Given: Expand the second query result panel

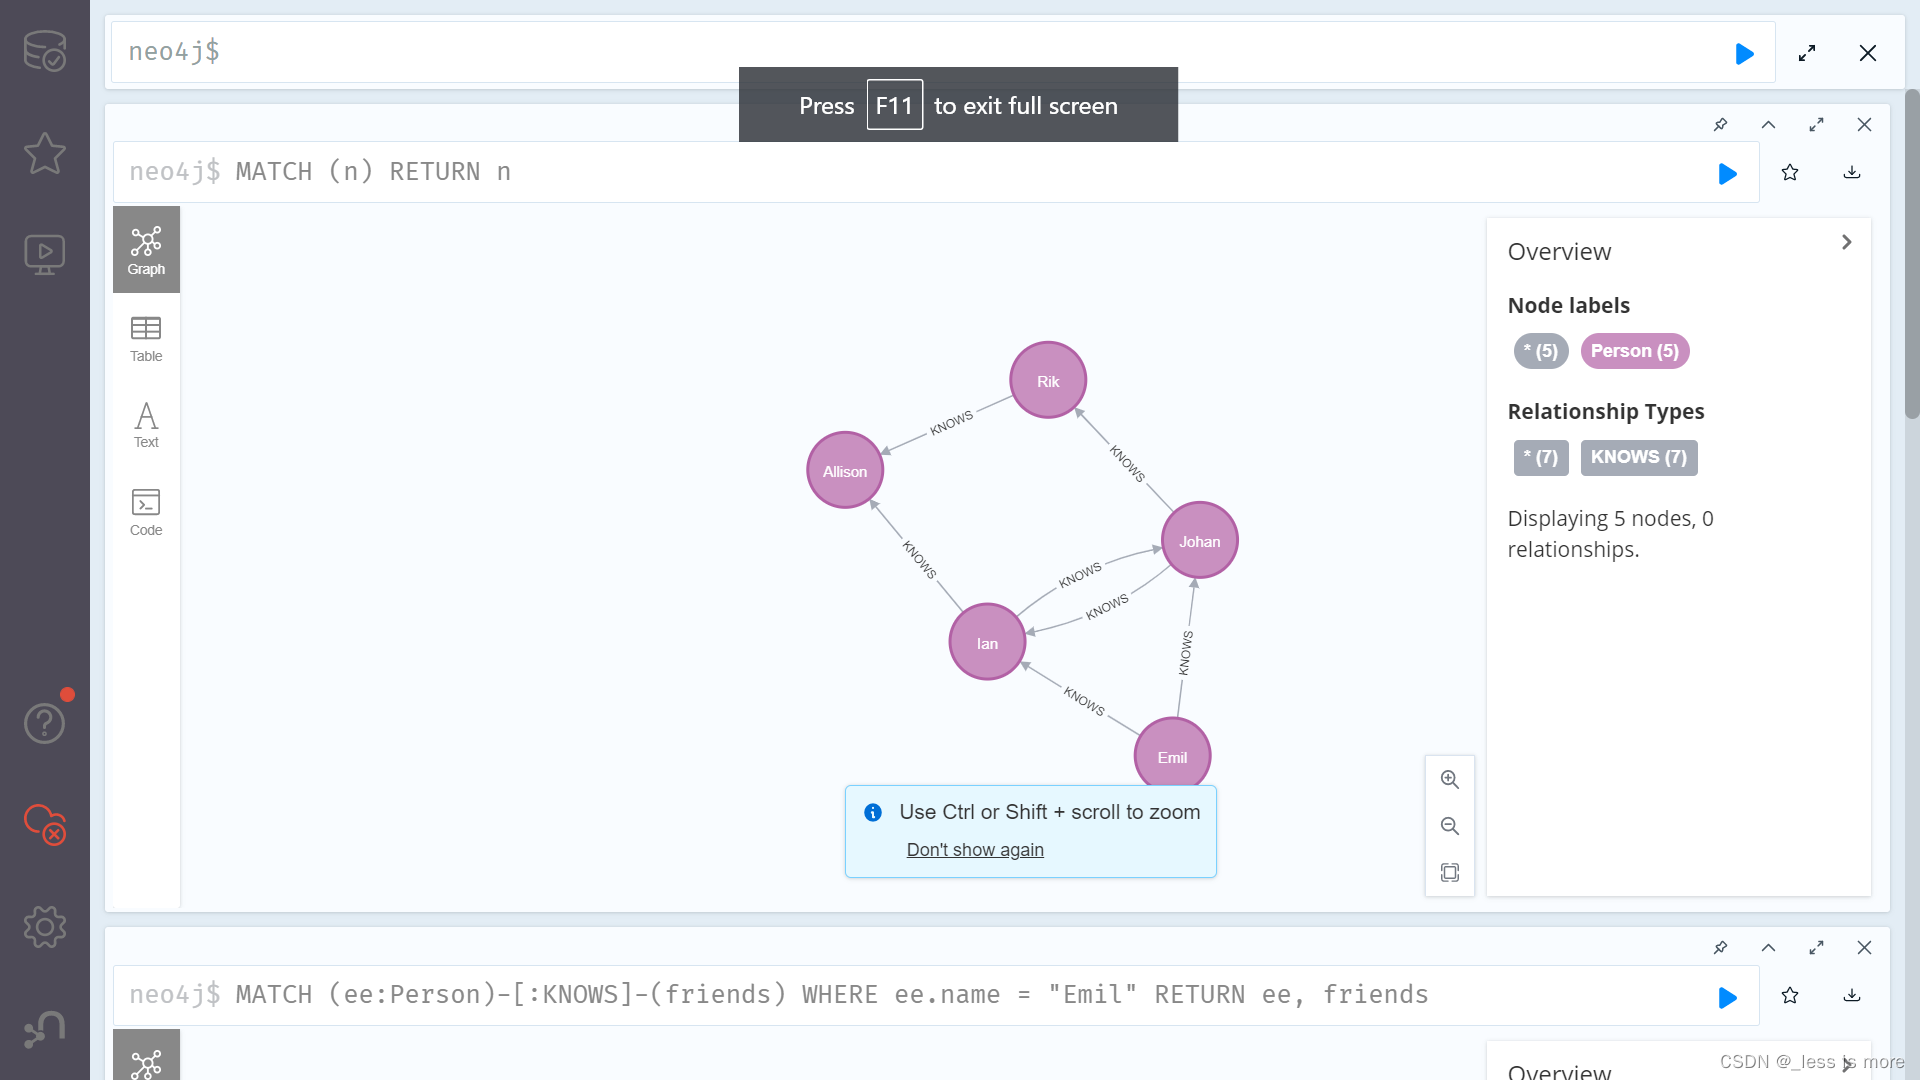Looking at the screenshot, I should tap(1817, 945).
